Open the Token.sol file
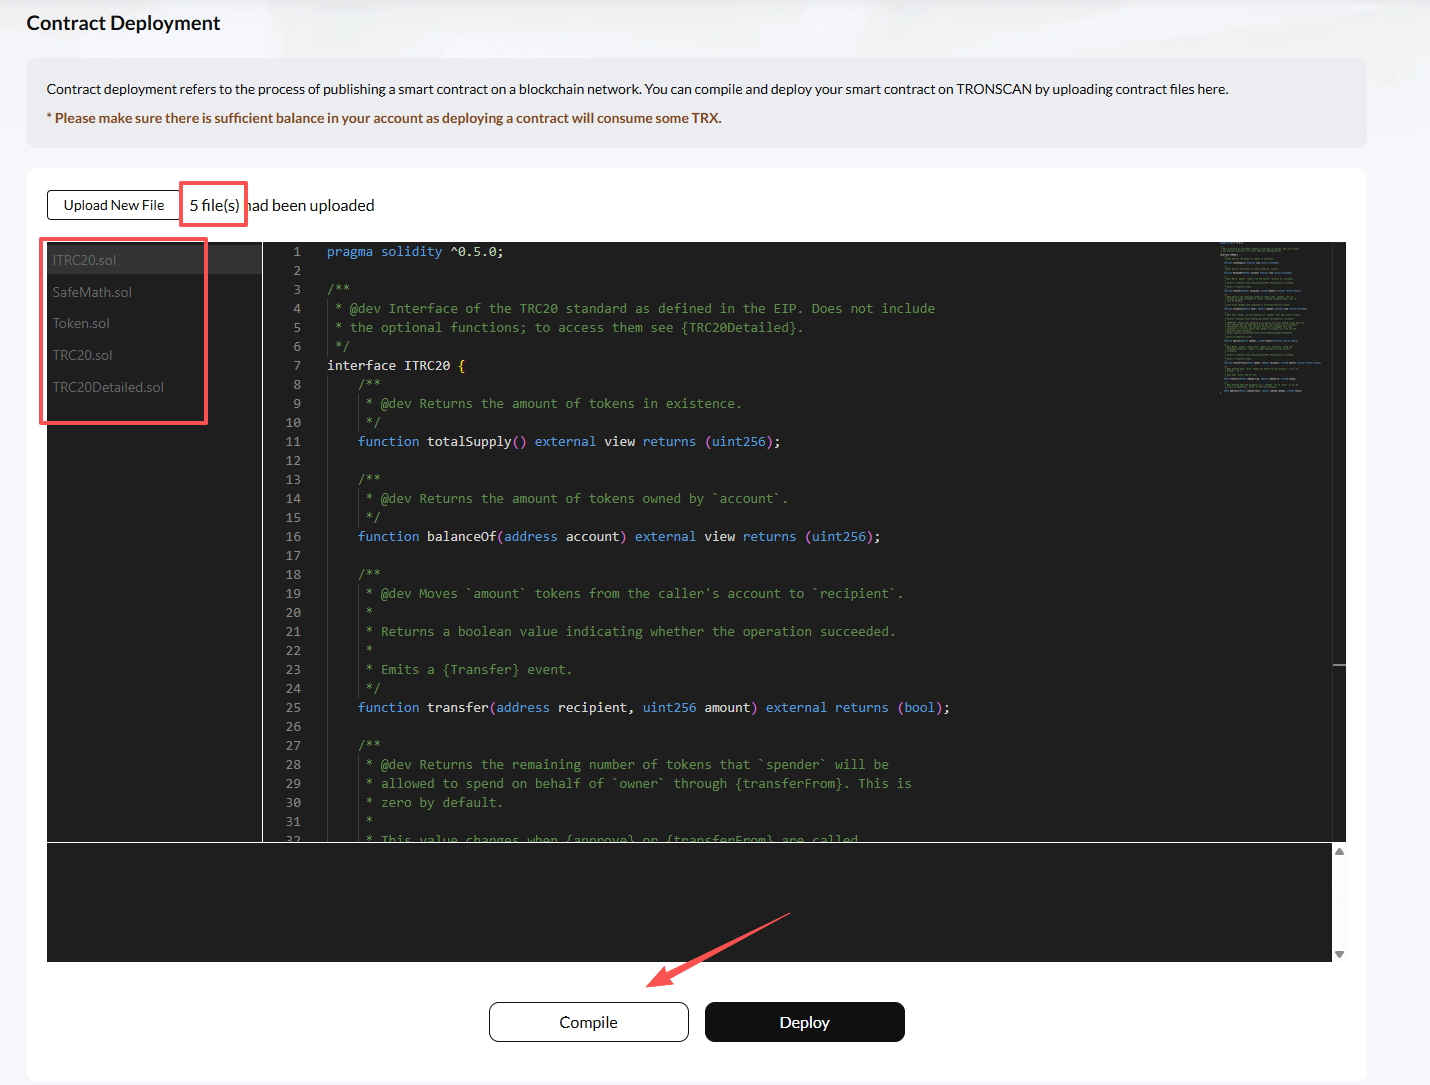This screenshot has width=1430, height=1085. tap(81, 323)
